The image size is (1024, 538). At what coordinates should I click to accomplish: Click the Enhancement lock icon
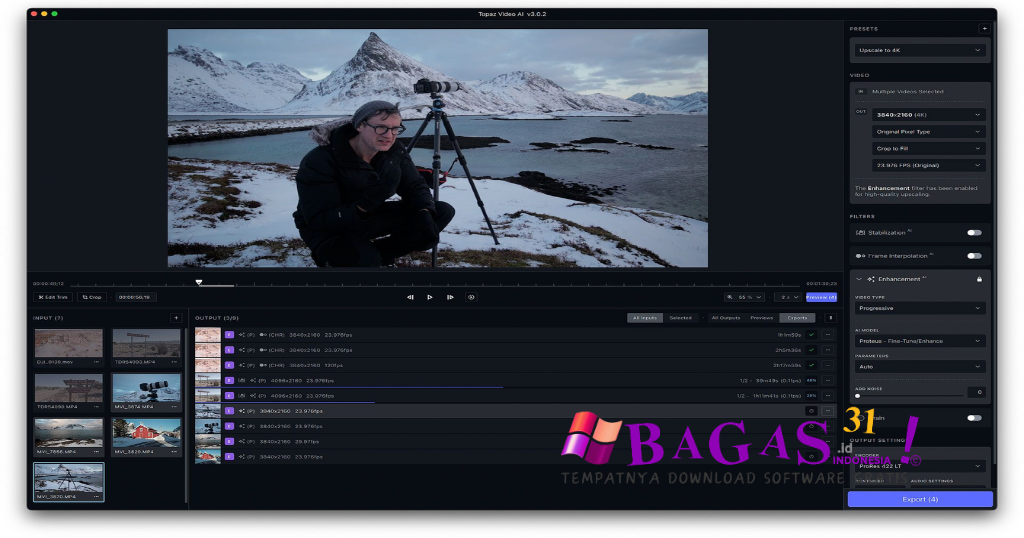[979, 279]
